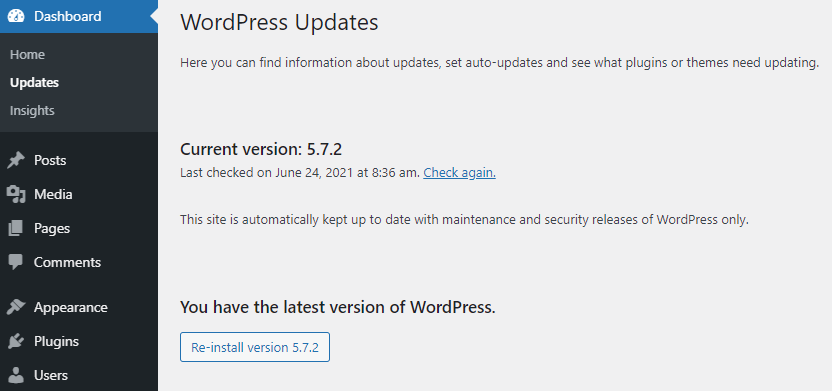Image resolution: width=832 pixels, height=391 pixels.
Task: Click the Media library icon
Action: pyautogui.click(x=16, y=195)
